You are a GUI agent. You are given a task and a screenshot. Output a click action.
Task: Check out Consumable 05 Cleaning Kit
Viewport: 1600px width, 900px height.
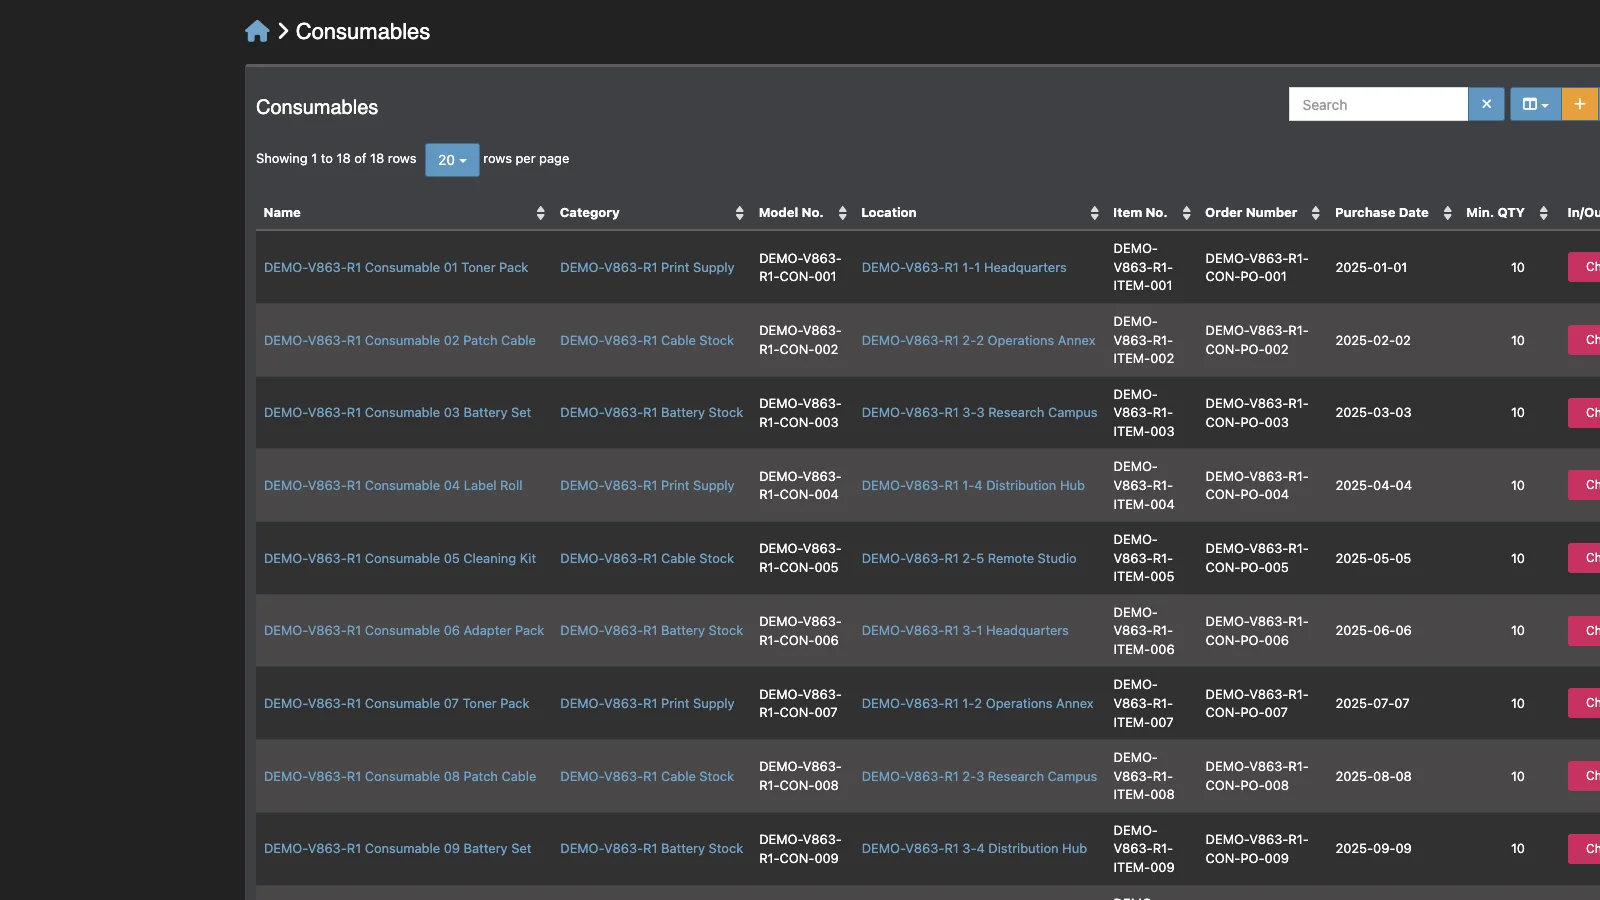click(1585, 558)
